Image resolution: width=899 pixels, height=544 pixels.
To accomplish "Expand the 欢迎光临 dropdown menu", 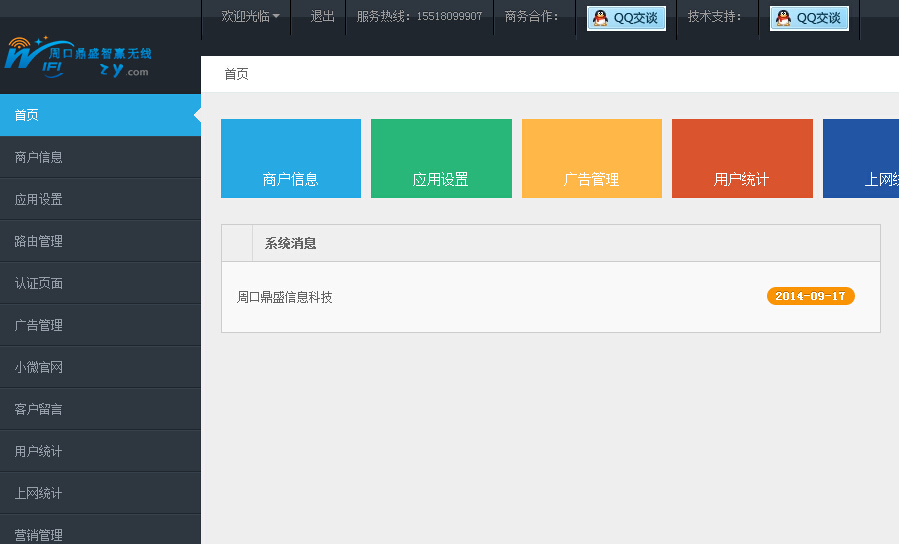I will [x=251, y=17].
